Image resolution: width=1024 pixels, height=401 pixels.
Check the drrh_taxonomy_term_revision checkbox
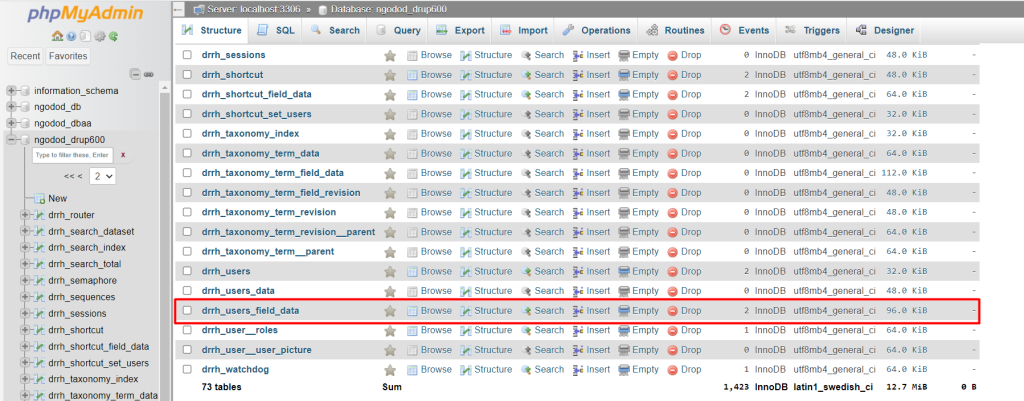187,212
